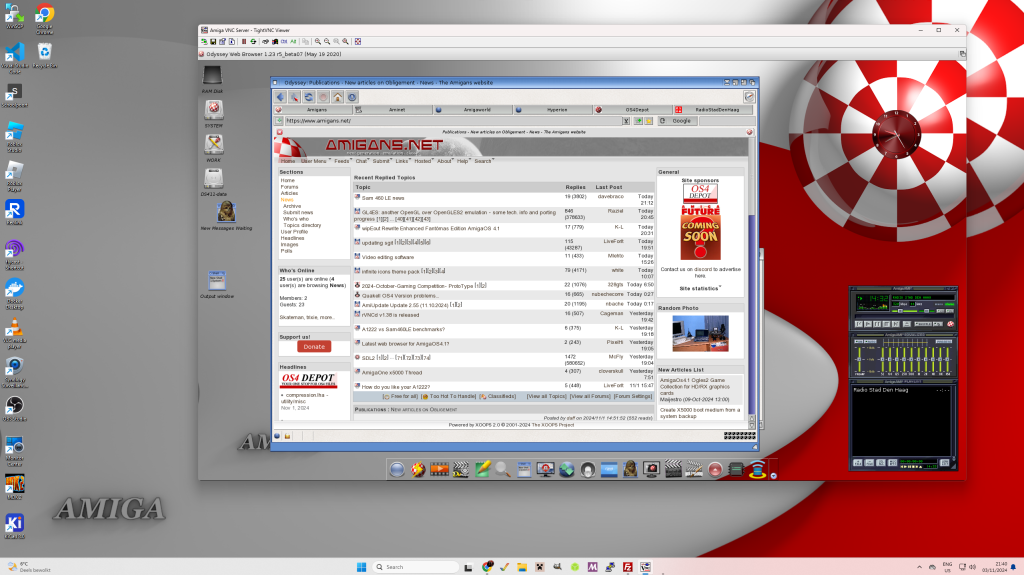Launch the wifi router dock icon
Image resolution: width=1024 pixels, height=575 pixels.
coord(758,469)
